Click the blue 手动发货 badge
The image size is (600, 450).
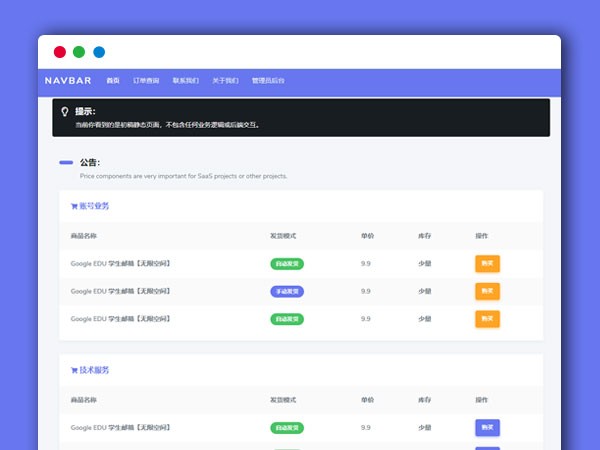[287, 291]
